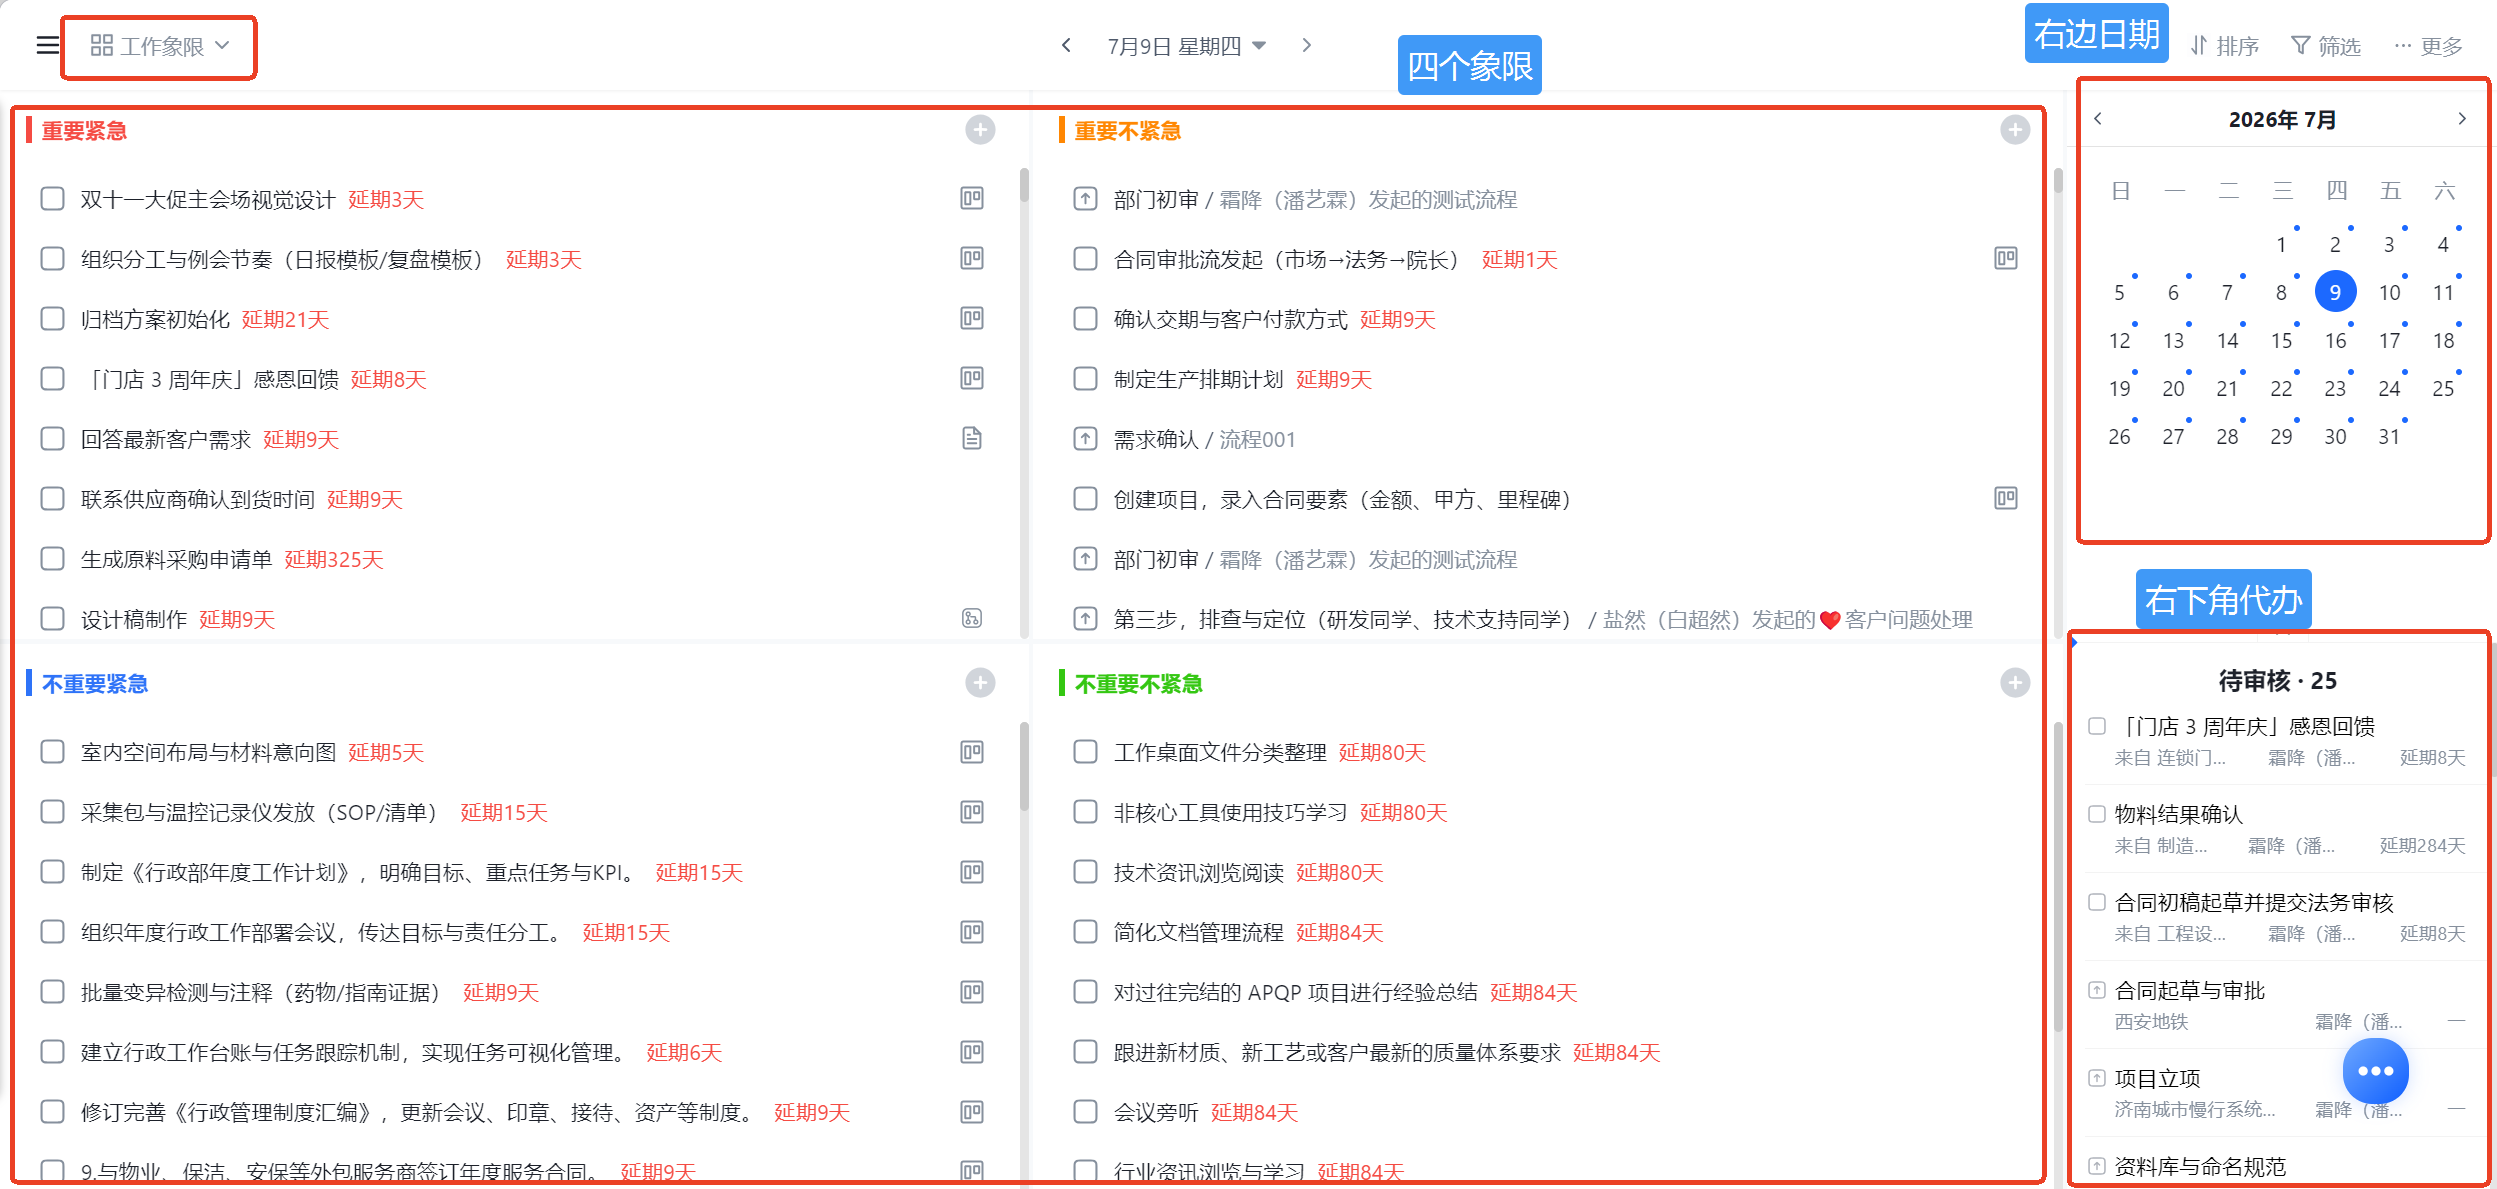The width and height of the screenshot is (2497, 1189).
Task: Check 双十一大促主会场视觉设计 task
Action: tap(52, 199)
